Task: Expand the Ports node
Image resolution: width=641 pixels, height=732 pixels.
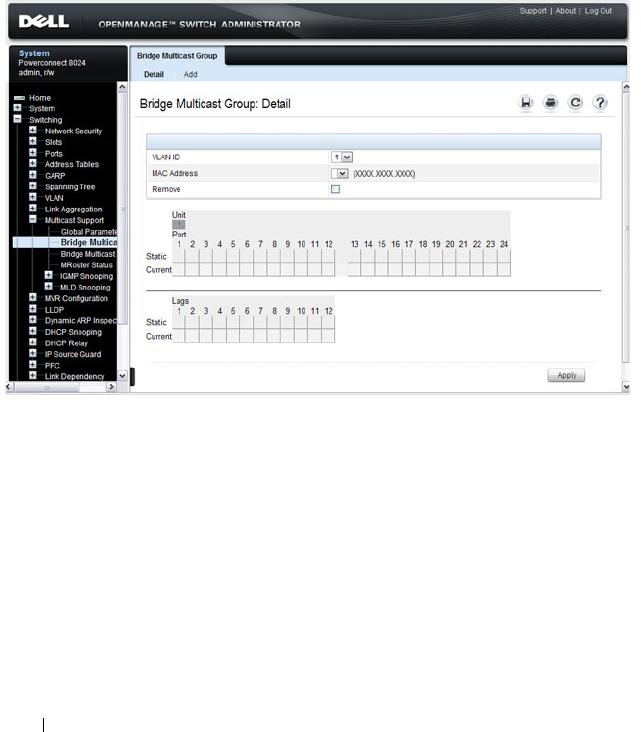Action: [x=33, y=153]
